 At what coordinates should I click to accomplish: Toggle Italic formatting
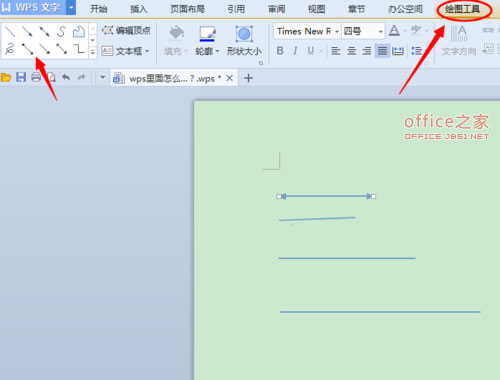coord(295,51)
